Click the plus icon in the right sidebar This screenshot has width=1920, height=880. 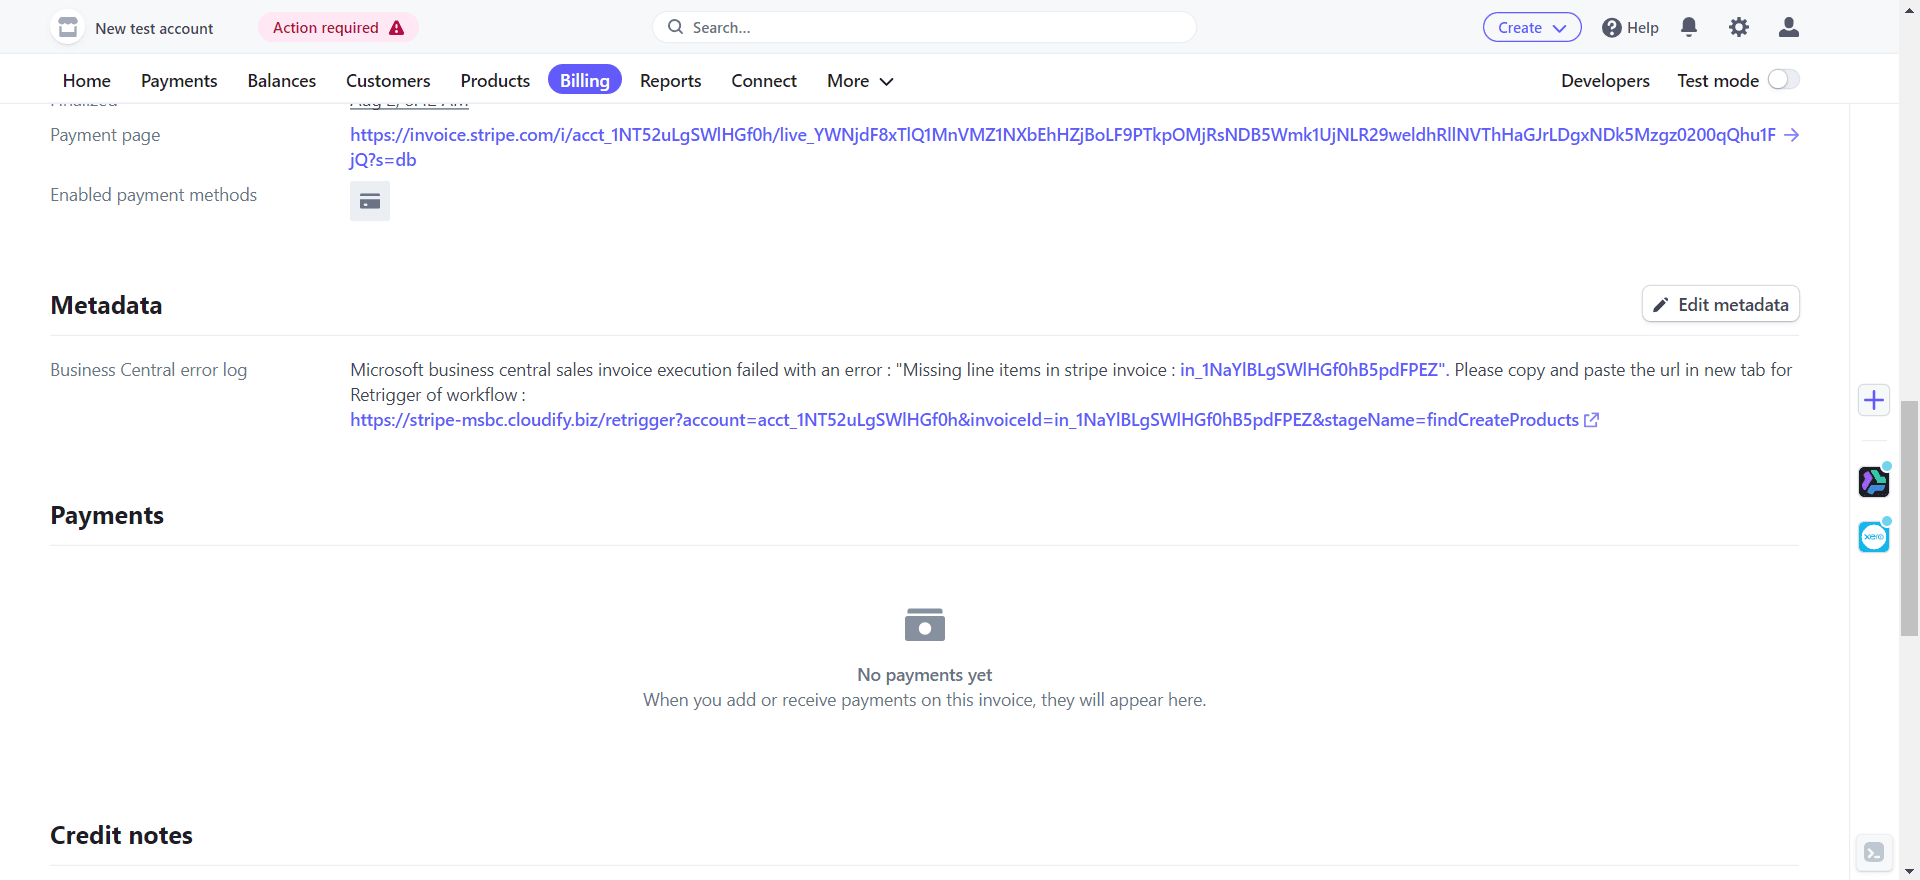coord(1874,400)
